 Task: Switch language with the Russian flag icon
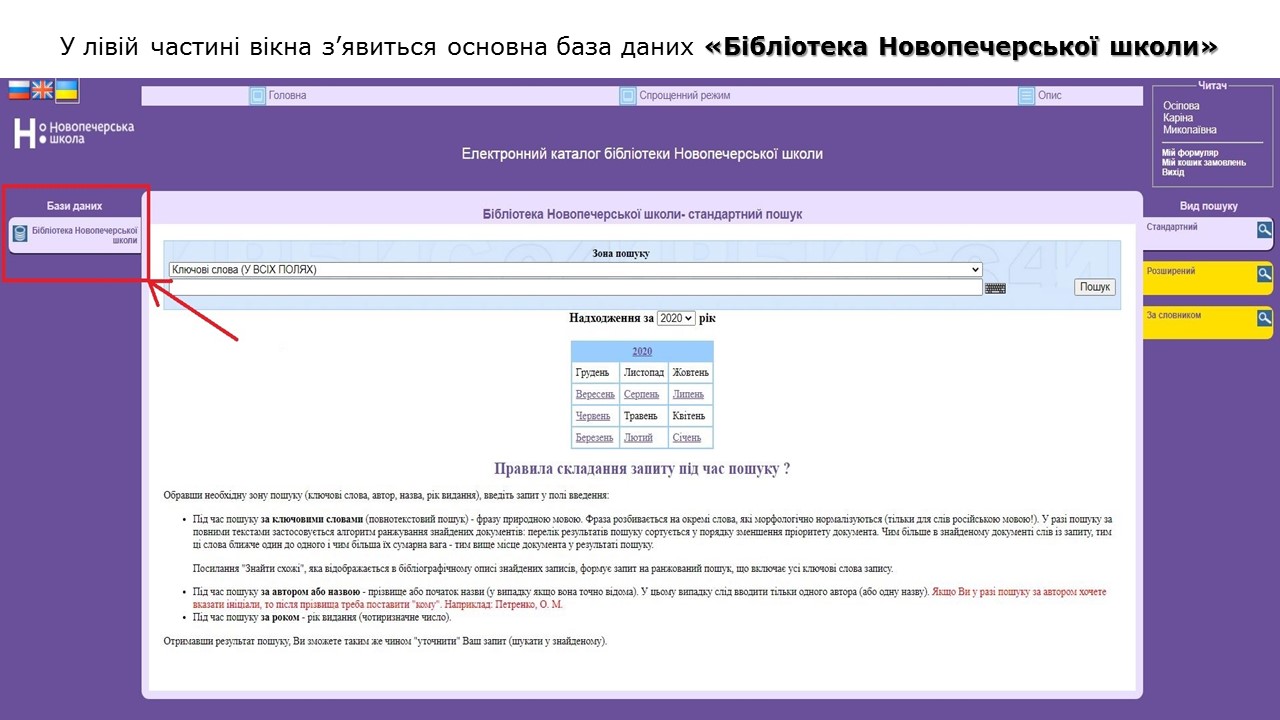click(x=19, y=91)
